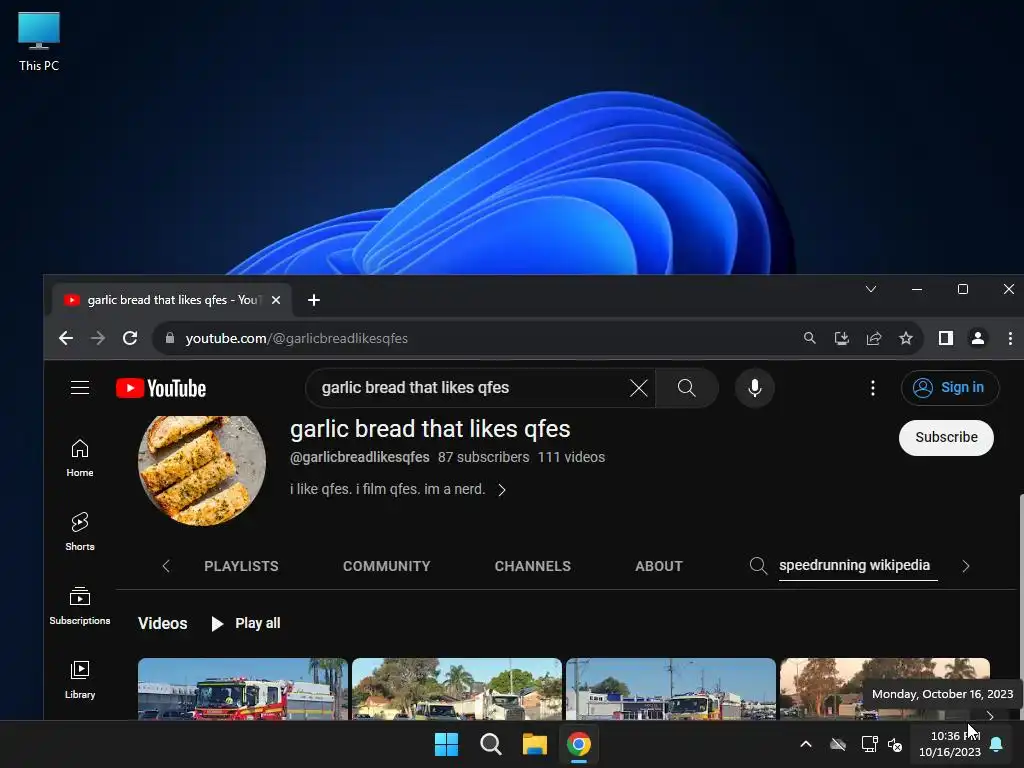Open first video thumbnail with red fire truck
The height and width of the screenshot is (768, 1024).
tap(242, 689)
